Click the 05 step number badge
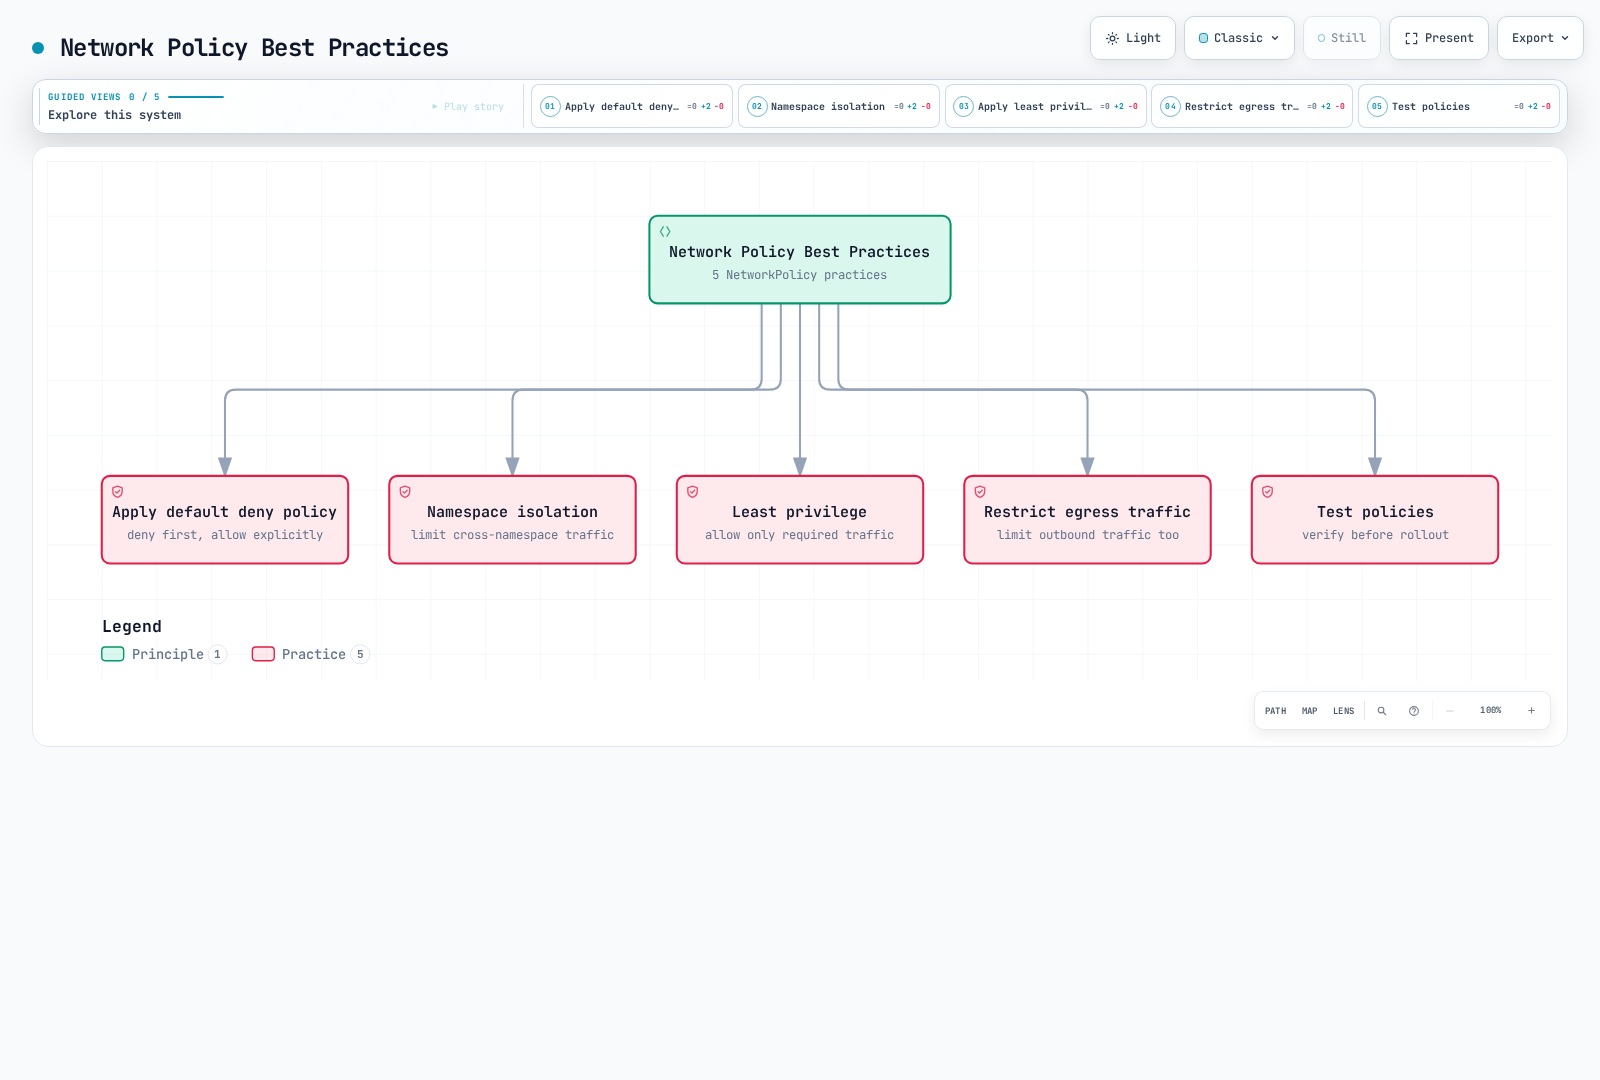This screenshot has width=1600, height=1080. click(1377, 106)
